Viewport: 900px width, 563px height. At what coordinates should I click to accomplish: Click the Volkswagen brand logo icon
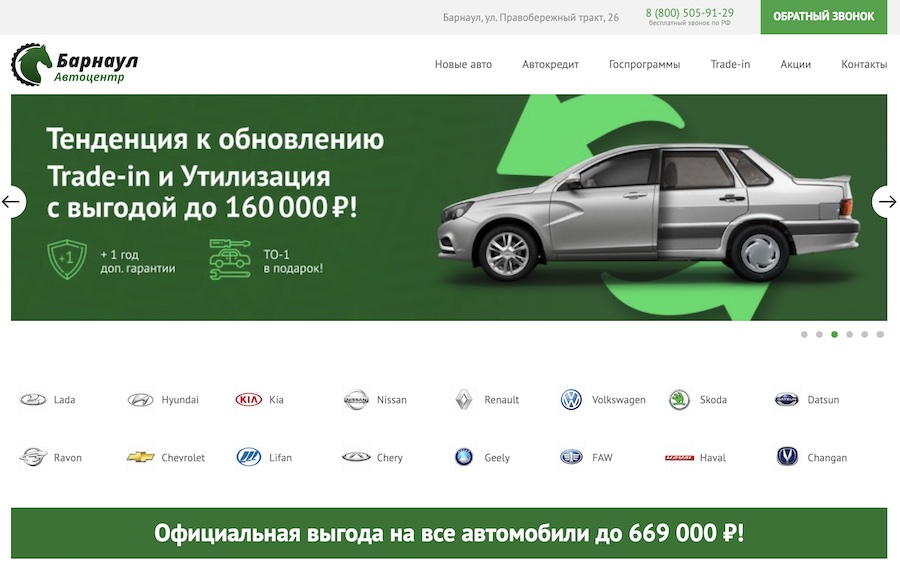point(571,399)
